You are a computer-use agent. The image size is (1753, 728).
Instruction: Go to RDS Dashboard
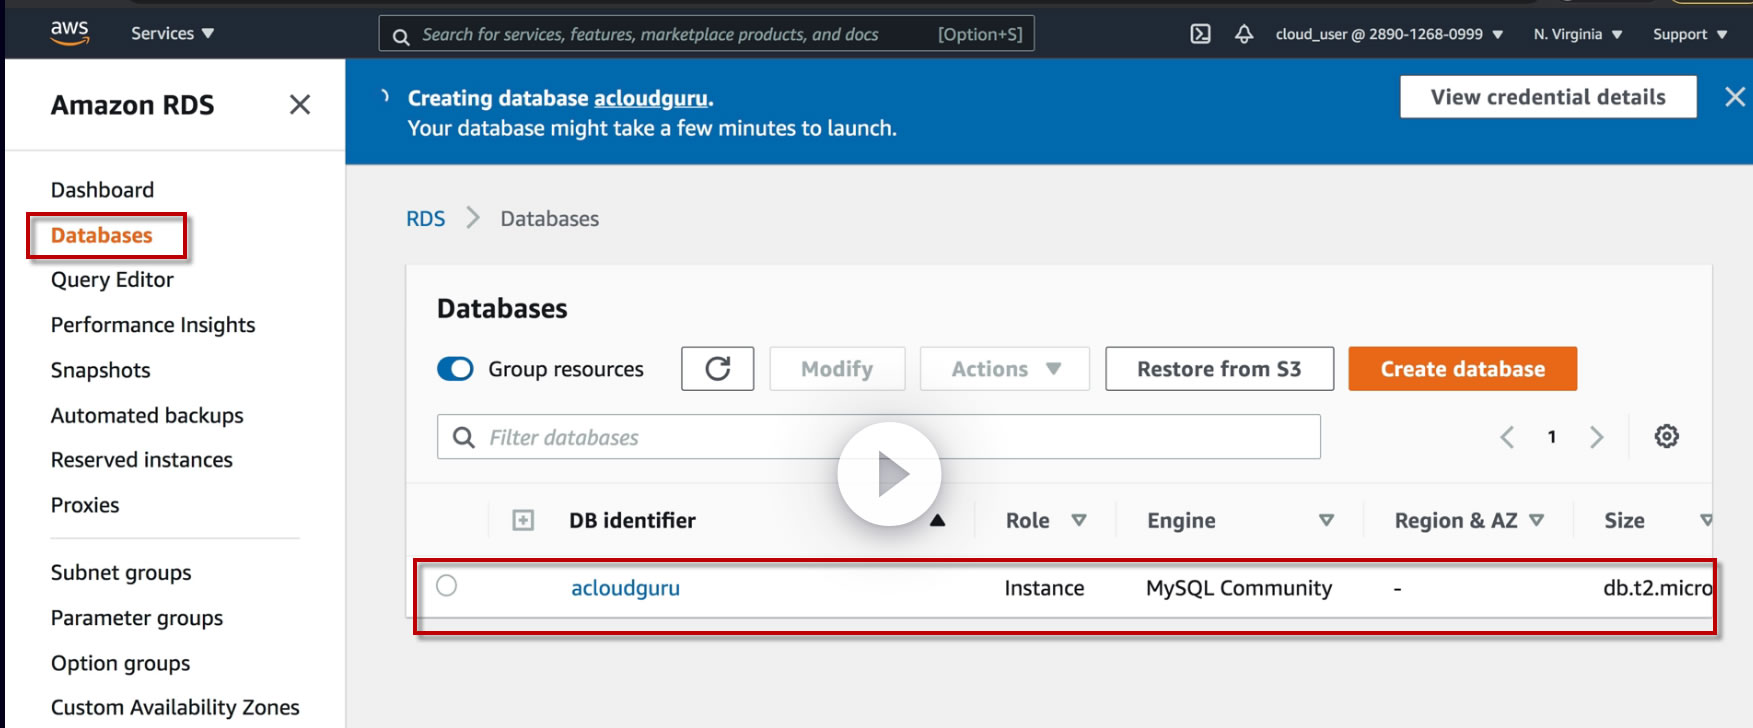coord(103,190)
